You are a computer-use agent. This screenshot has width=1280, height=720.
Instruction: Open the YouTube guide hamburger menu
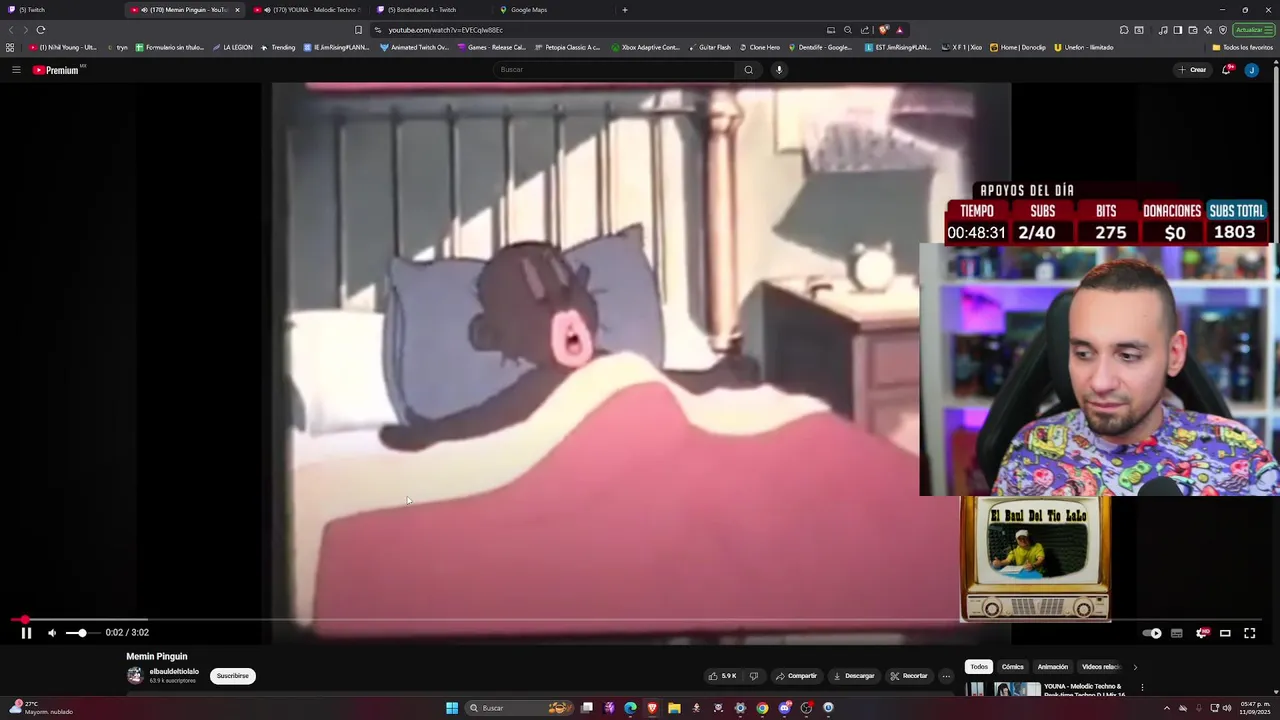click(x=16, y=70)
